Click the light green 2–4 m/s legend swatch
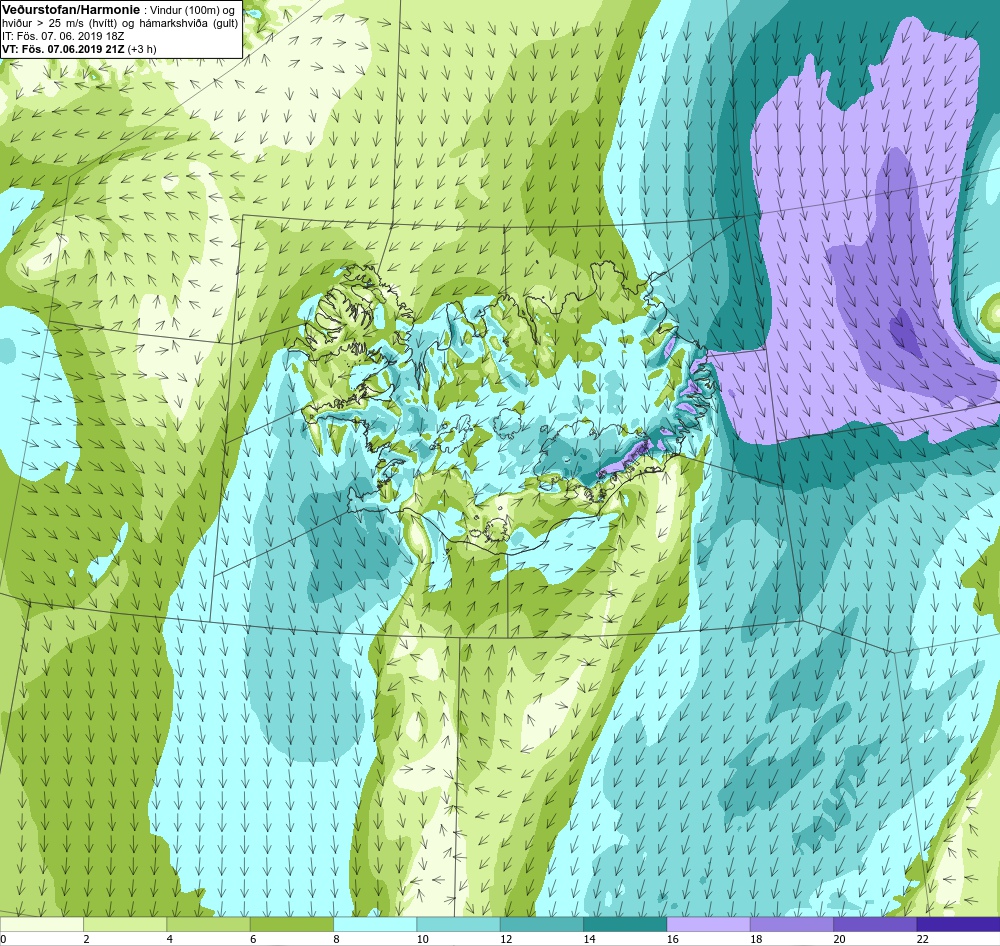The height and width of the screenshot is (946, 1000). pos(125,924)
